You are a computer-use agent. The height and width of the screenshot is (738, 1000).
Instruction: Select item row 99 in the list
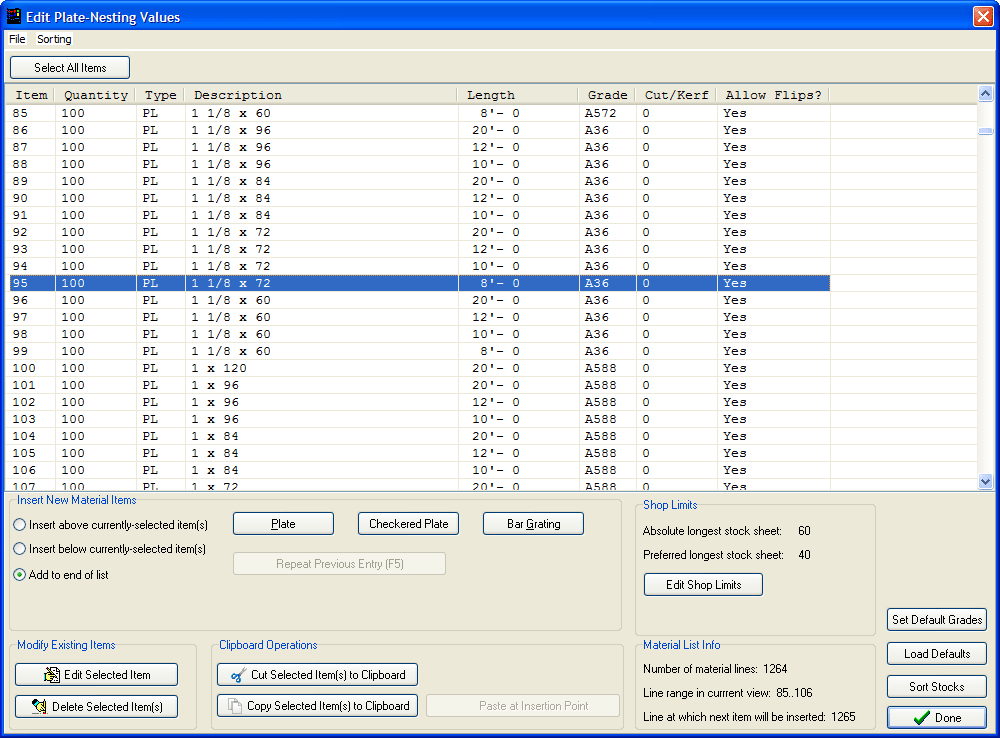418,351
